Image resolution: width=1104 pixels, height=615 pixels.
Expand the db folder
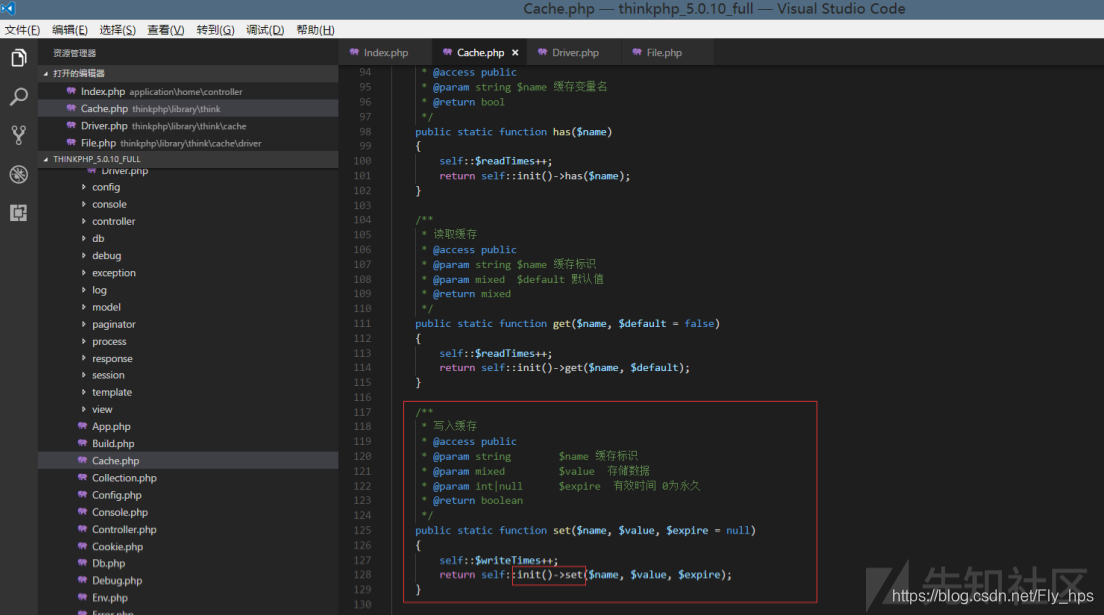98,239
